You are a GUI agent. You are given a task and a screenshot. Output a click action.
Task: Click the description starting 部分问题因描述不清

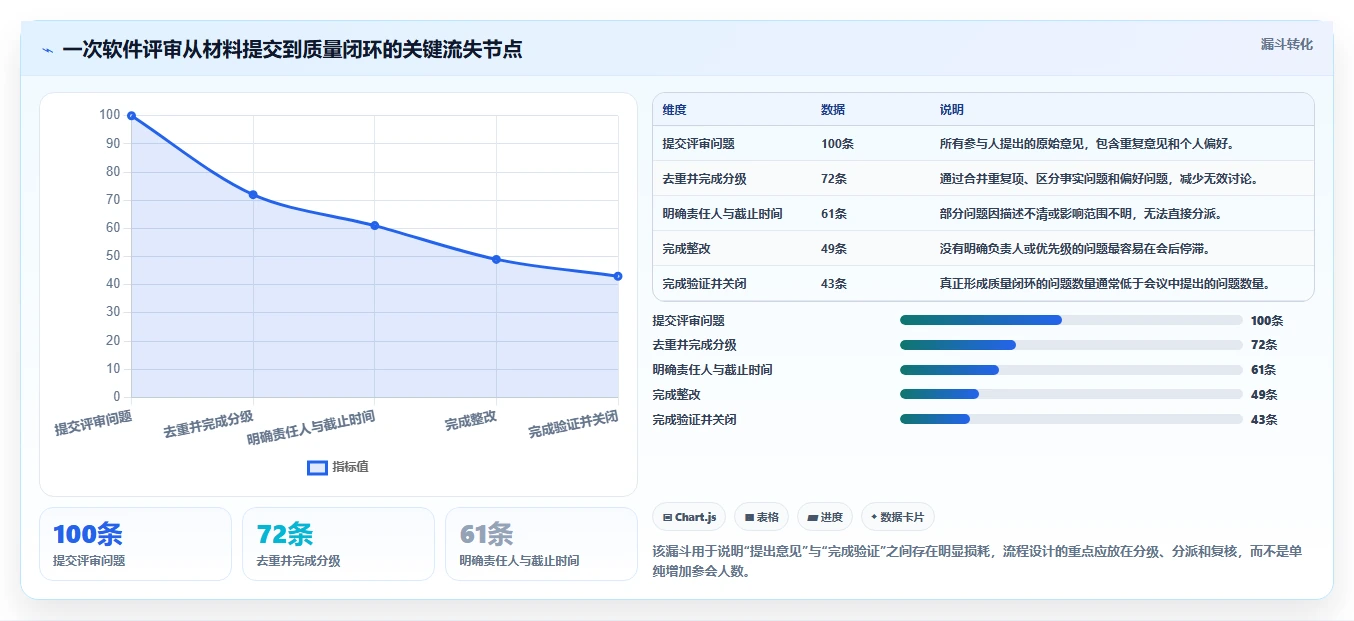click(1081, 214)
